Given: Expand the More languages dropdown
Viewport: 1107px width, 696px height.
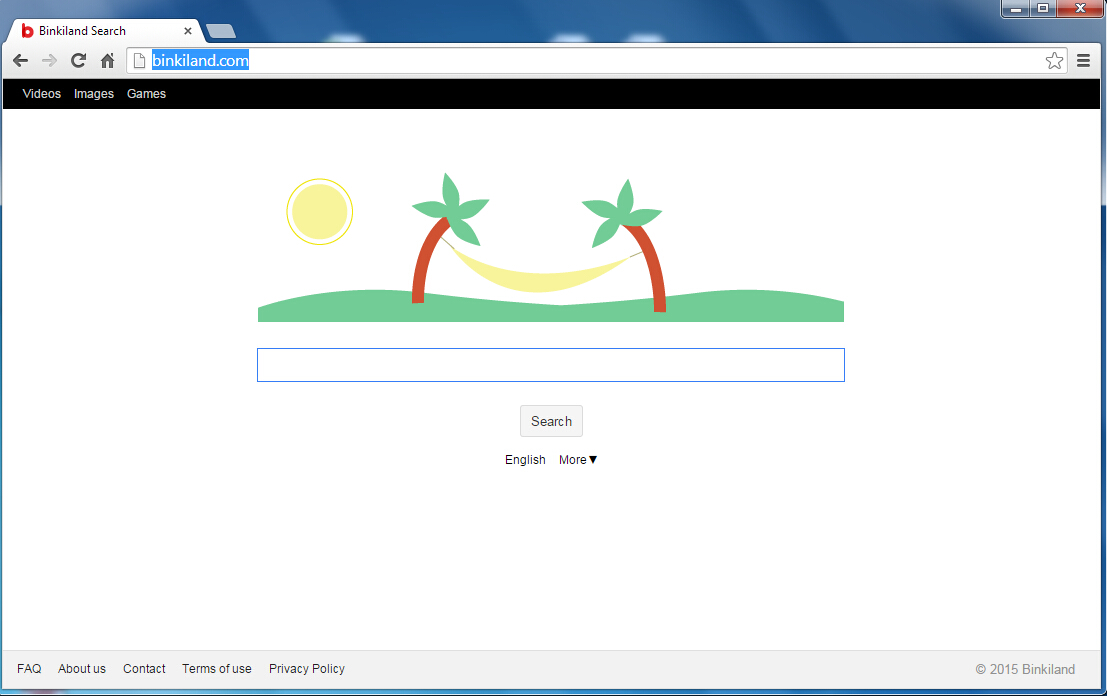Looking at the screenshot, I should [x=578, y=460].
